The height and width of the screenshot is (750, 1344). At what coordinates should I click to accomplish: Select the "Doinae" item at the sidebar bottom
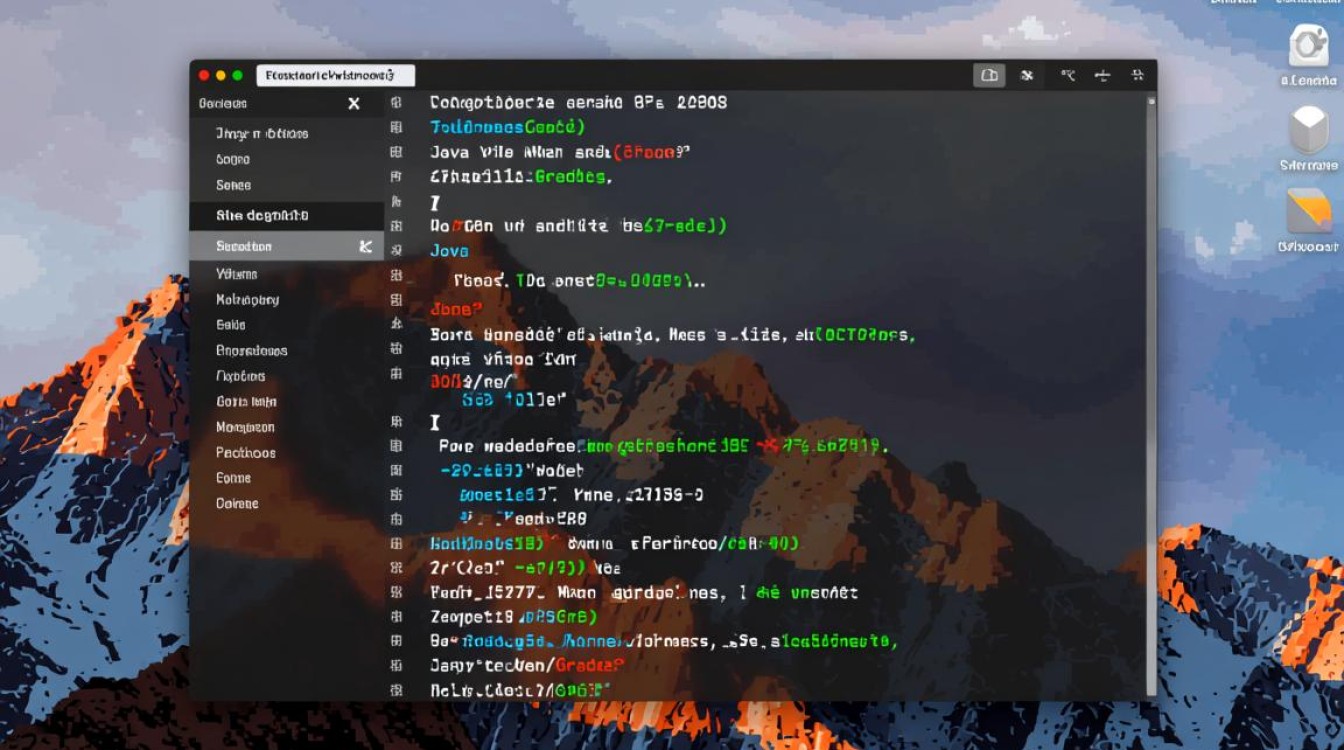click(x=237, y=504)
